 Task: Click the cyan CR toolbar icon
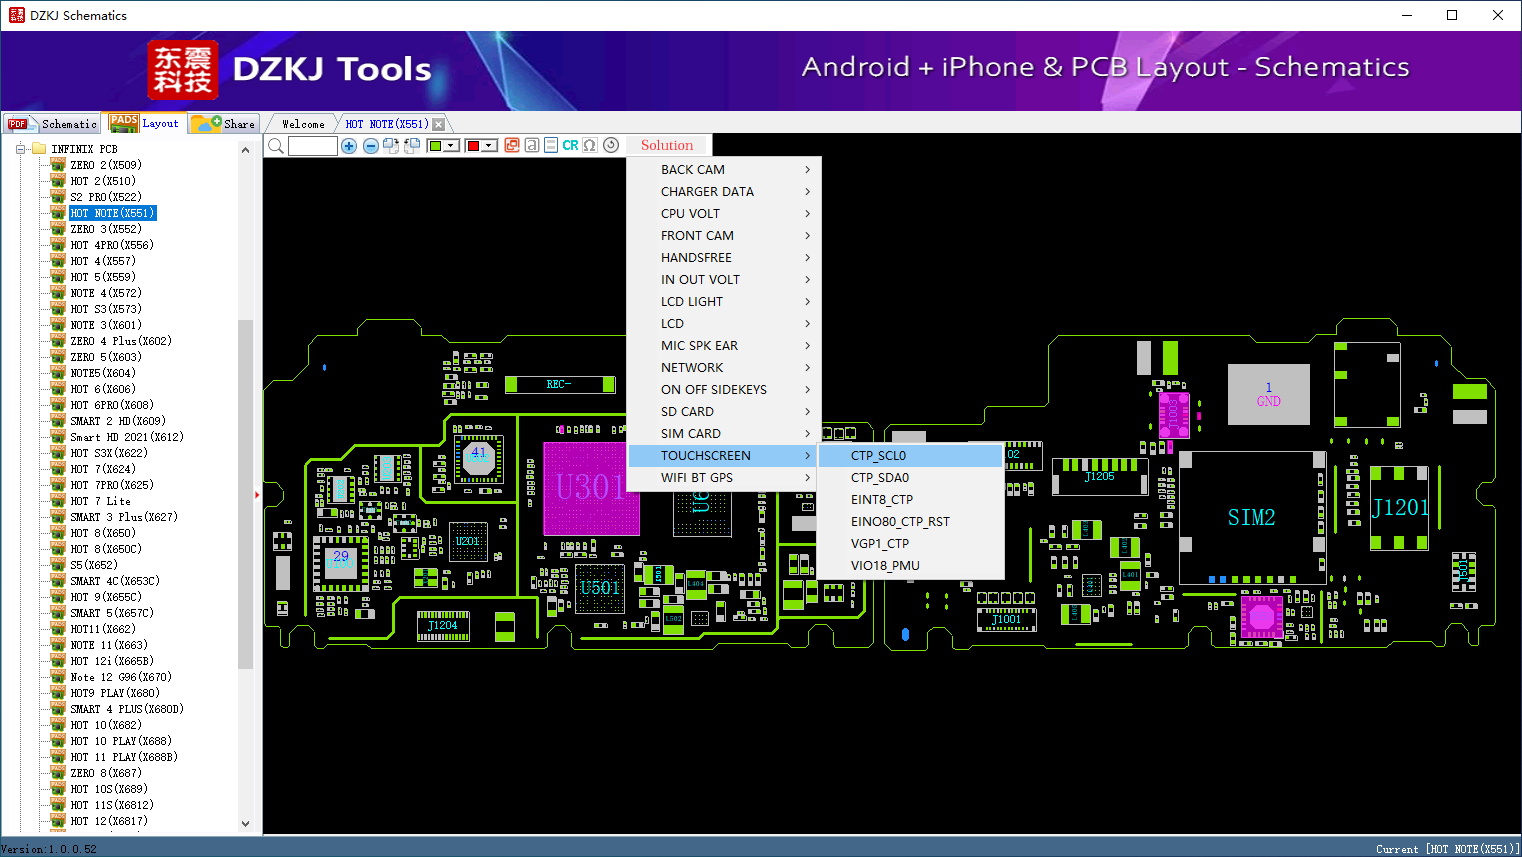[x=570, y=145]
